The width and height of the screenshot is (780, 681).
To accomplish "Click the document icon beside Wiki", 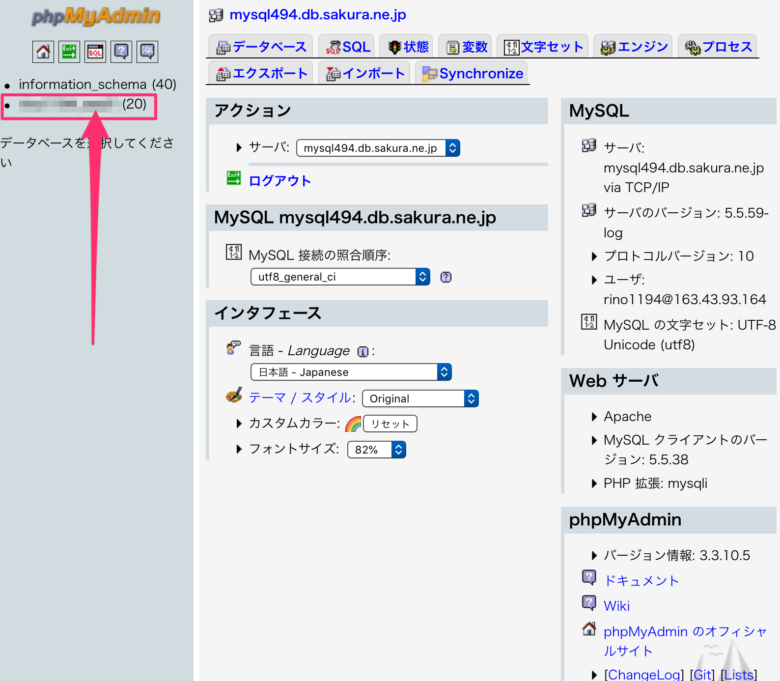I will [x=589, y=603].
